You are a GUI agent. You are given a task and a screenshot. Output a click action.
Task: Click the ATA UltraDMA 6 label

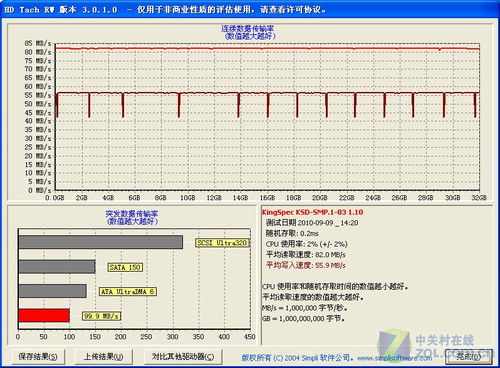coord(128,292)
